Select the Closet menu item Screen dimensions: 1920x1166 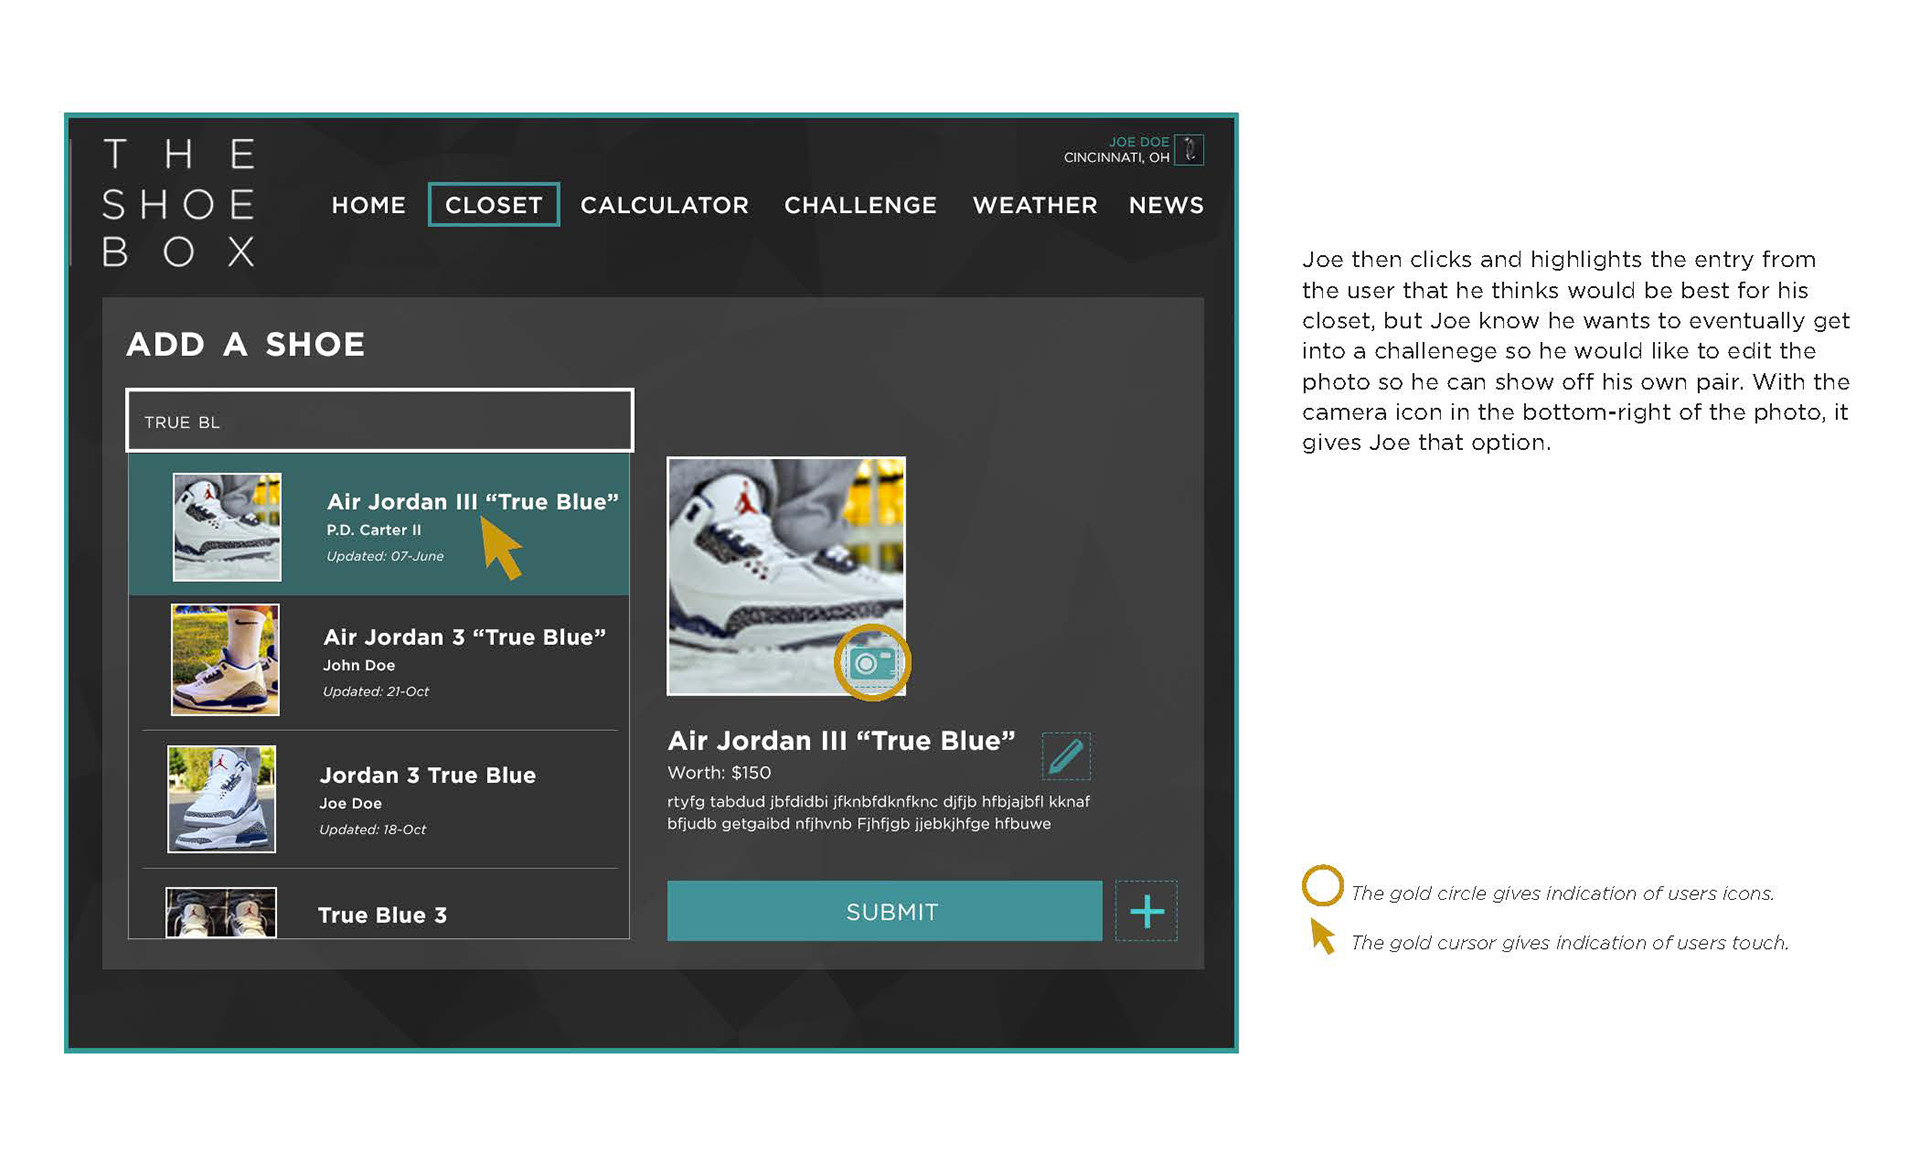click(494, 205)
